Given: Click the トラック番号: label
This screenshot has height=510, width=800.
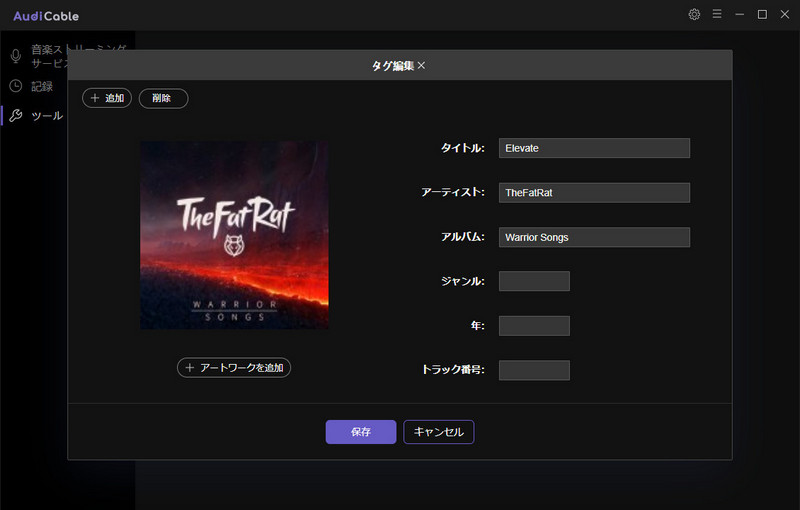Looking at the screenshot, I should [453, 370].
